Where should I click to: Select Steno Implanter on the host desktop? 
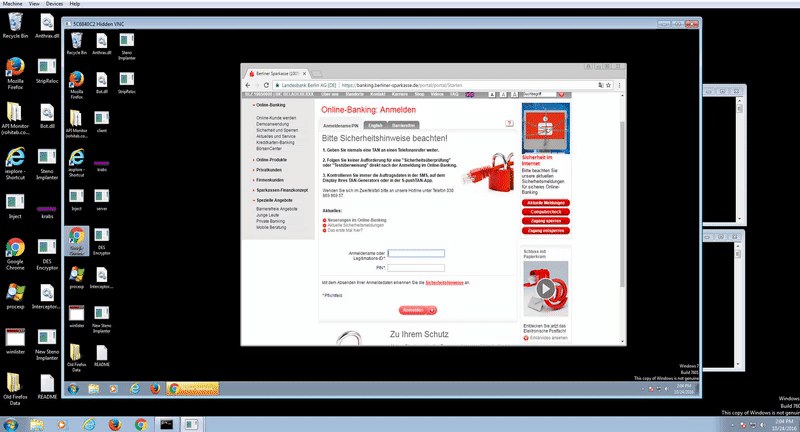(x=47, y=164)
